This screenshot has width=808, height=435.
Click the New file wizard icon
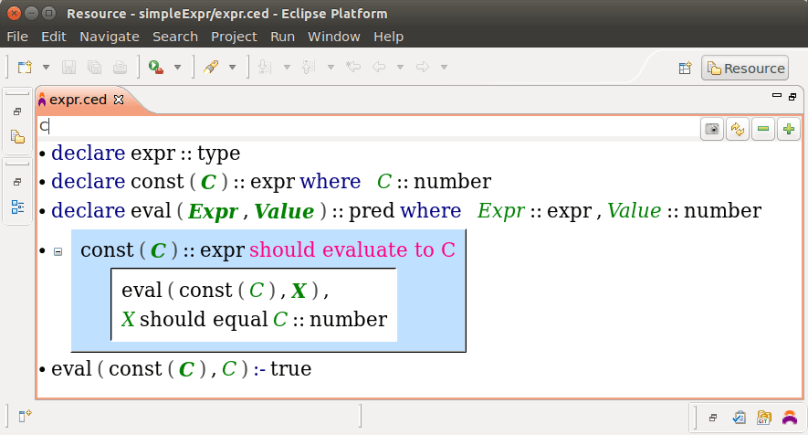(x=25, y=67)
